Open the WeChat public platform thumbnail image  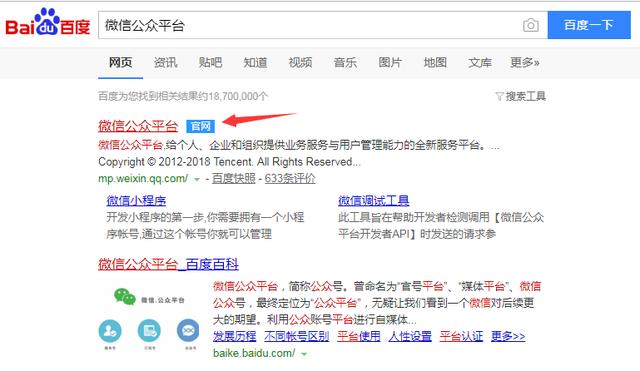coord(149,318)
